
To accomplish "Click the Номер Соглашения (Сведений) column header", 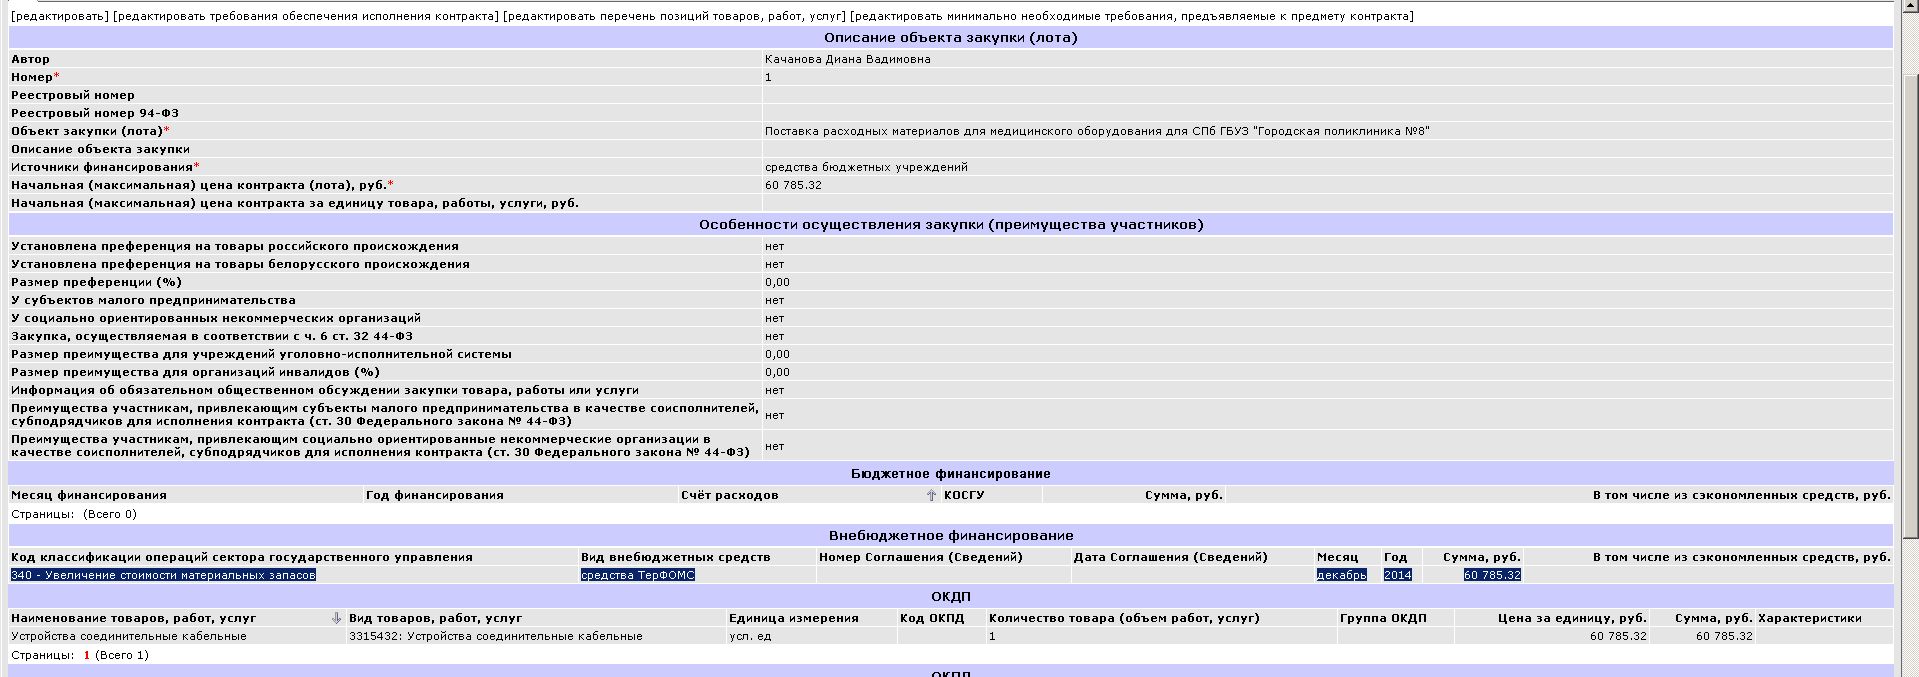I will [x=921, y=557].
